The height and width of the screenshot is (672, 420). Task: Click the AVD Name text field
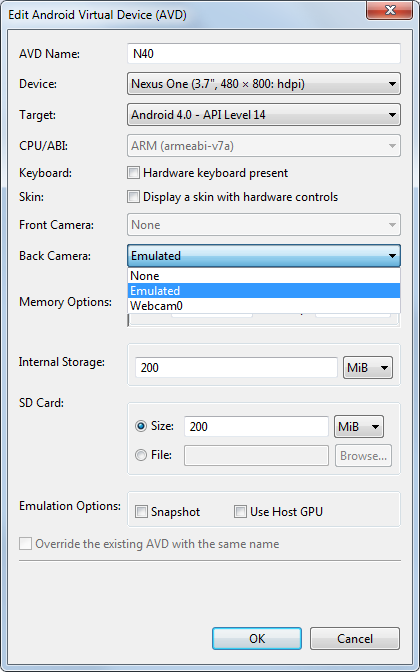(264, 54)
